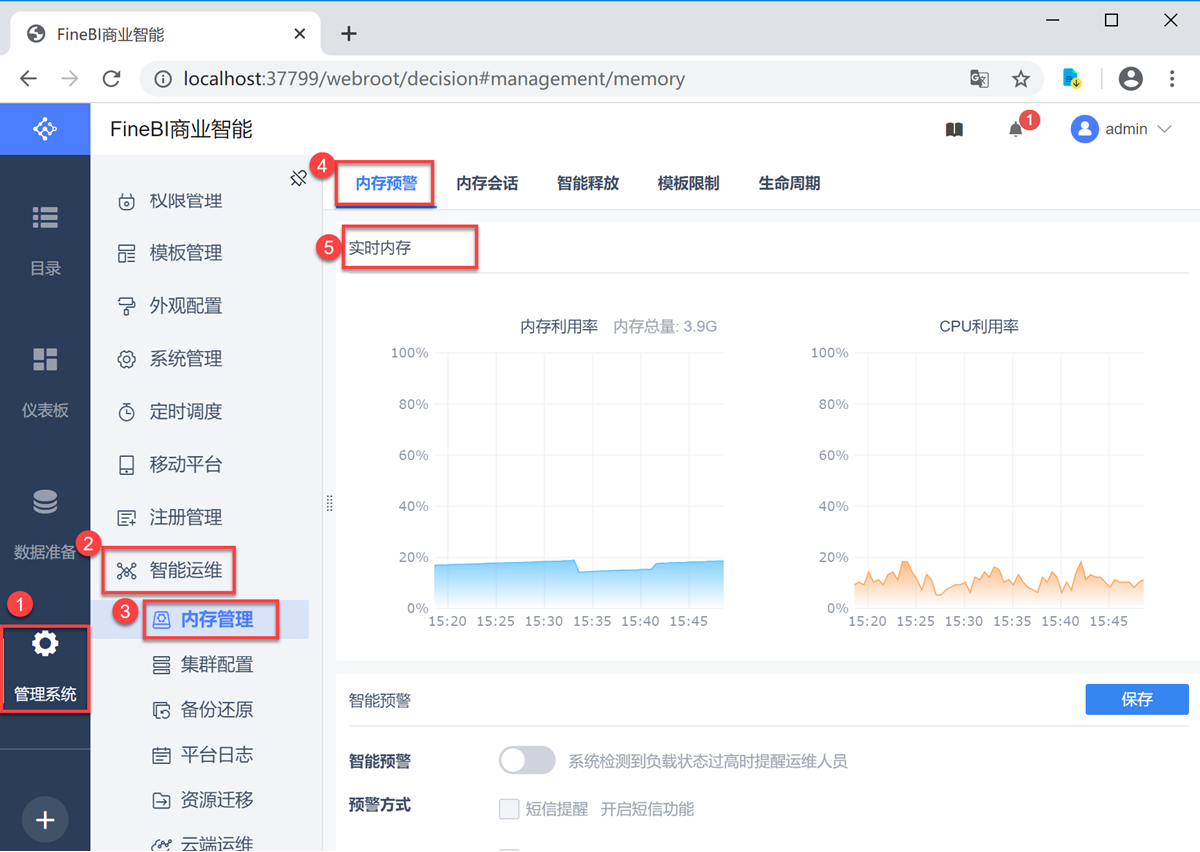Viewport: 1200px width, 852px height.
Task: Unpin the side menu with pin icon
Action: tap(298, 178)
